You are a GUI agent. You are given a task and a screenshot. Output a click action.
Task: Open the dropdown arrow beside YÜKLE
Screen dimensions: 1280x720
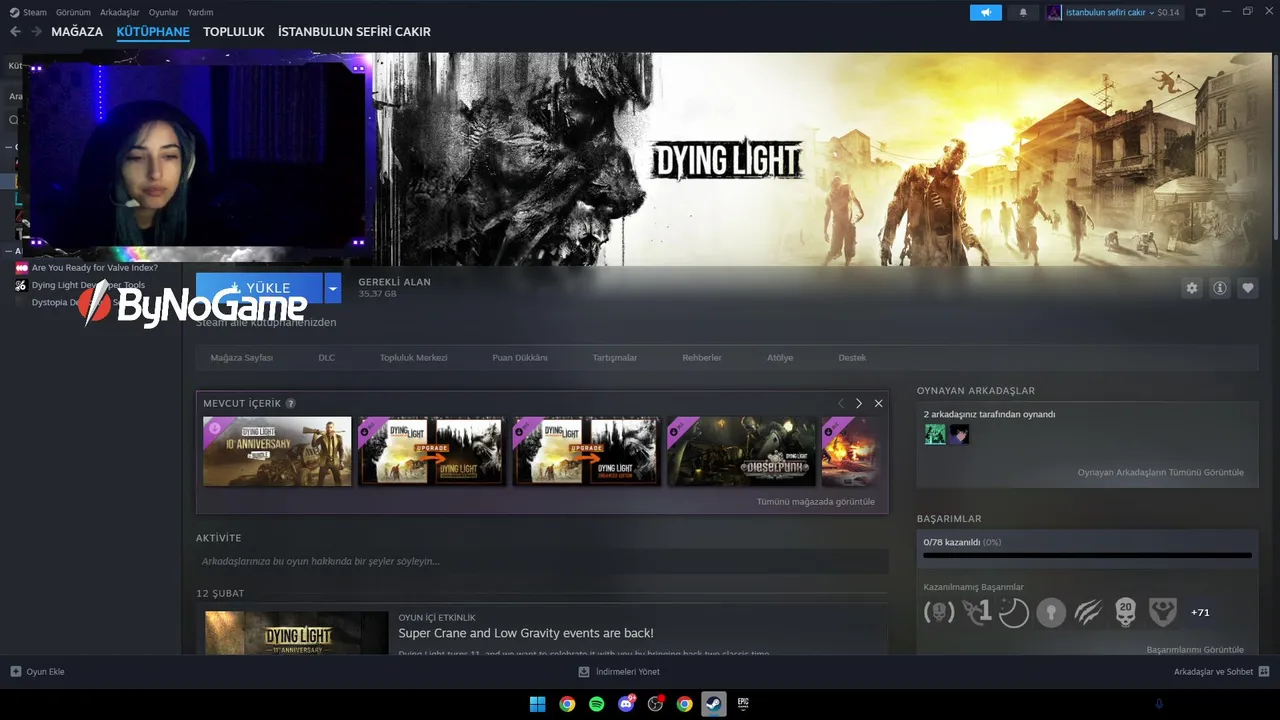pyautogui.click(x=333, y=288)
